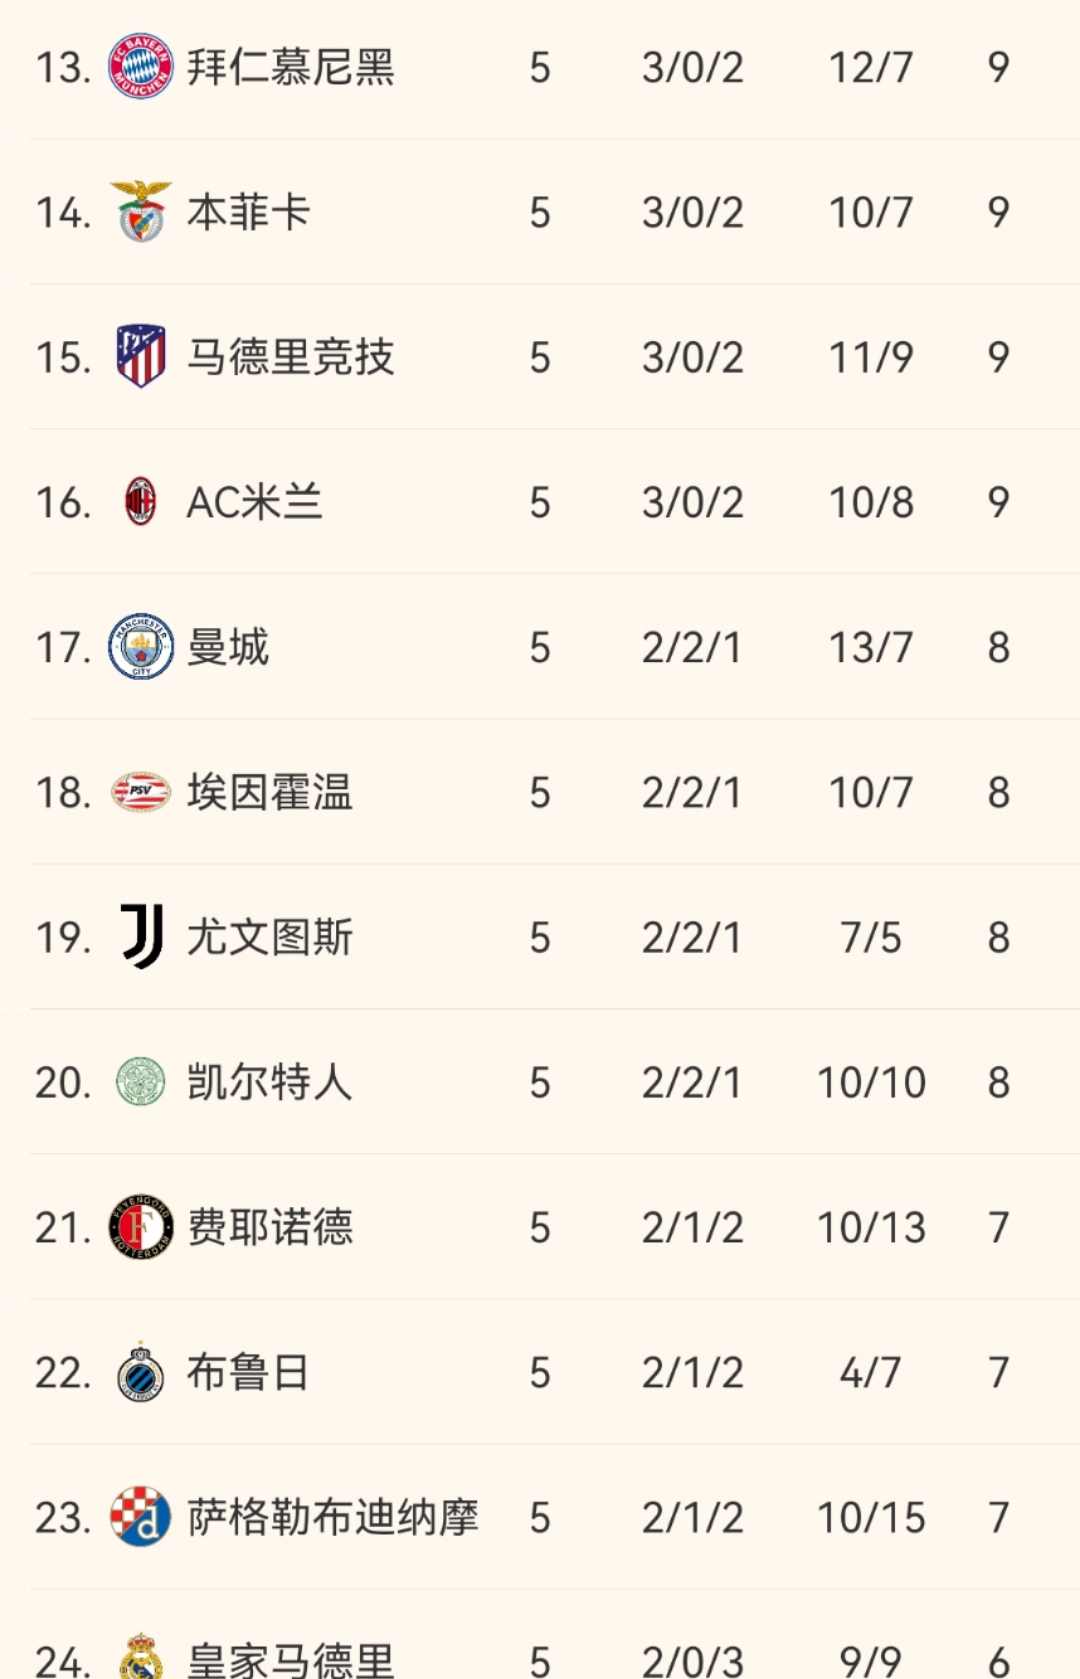Select the Atletico Madrid badge
1080x1679 pixels.
[x=141, y=357]
